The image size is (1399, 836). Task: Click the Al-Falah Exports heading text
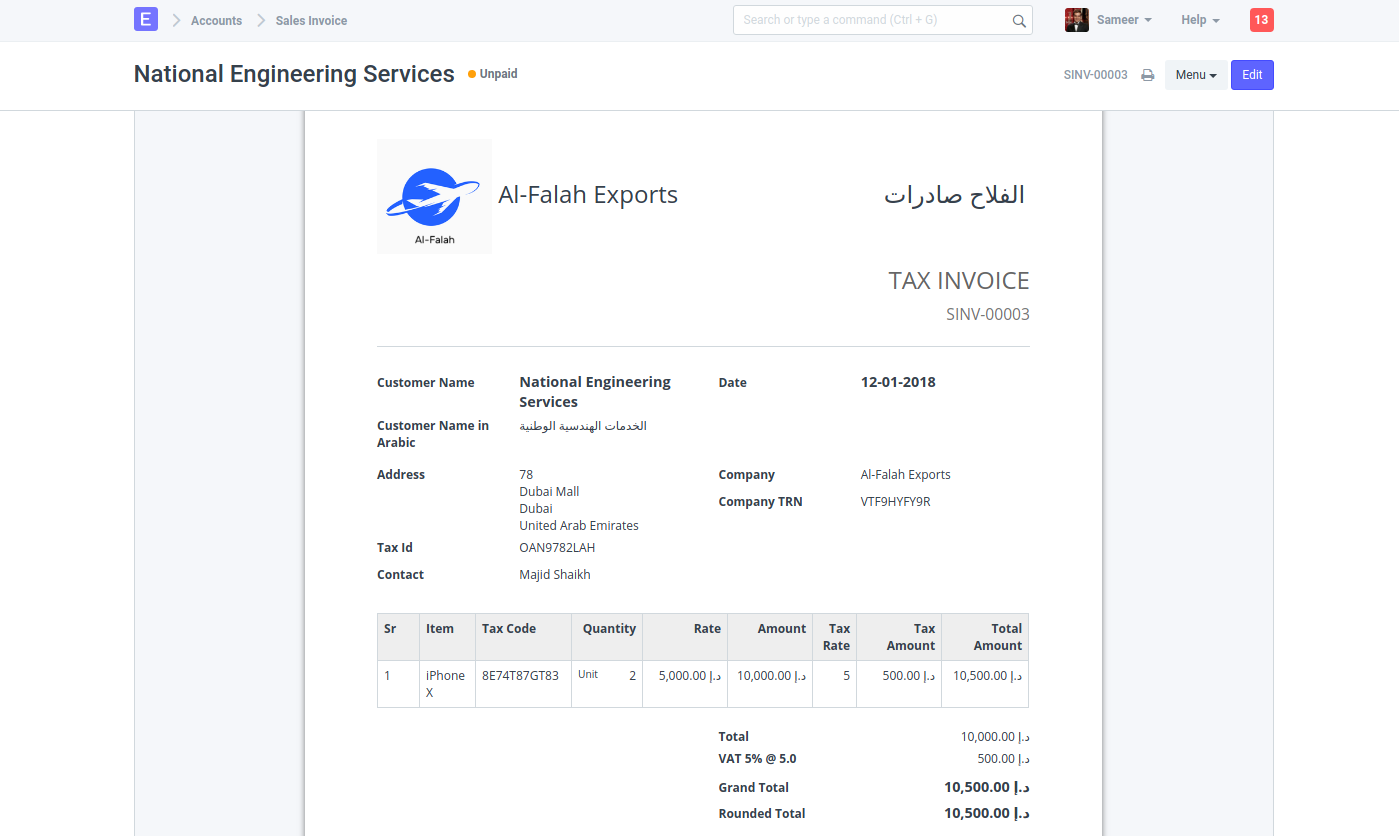[588, 195]
